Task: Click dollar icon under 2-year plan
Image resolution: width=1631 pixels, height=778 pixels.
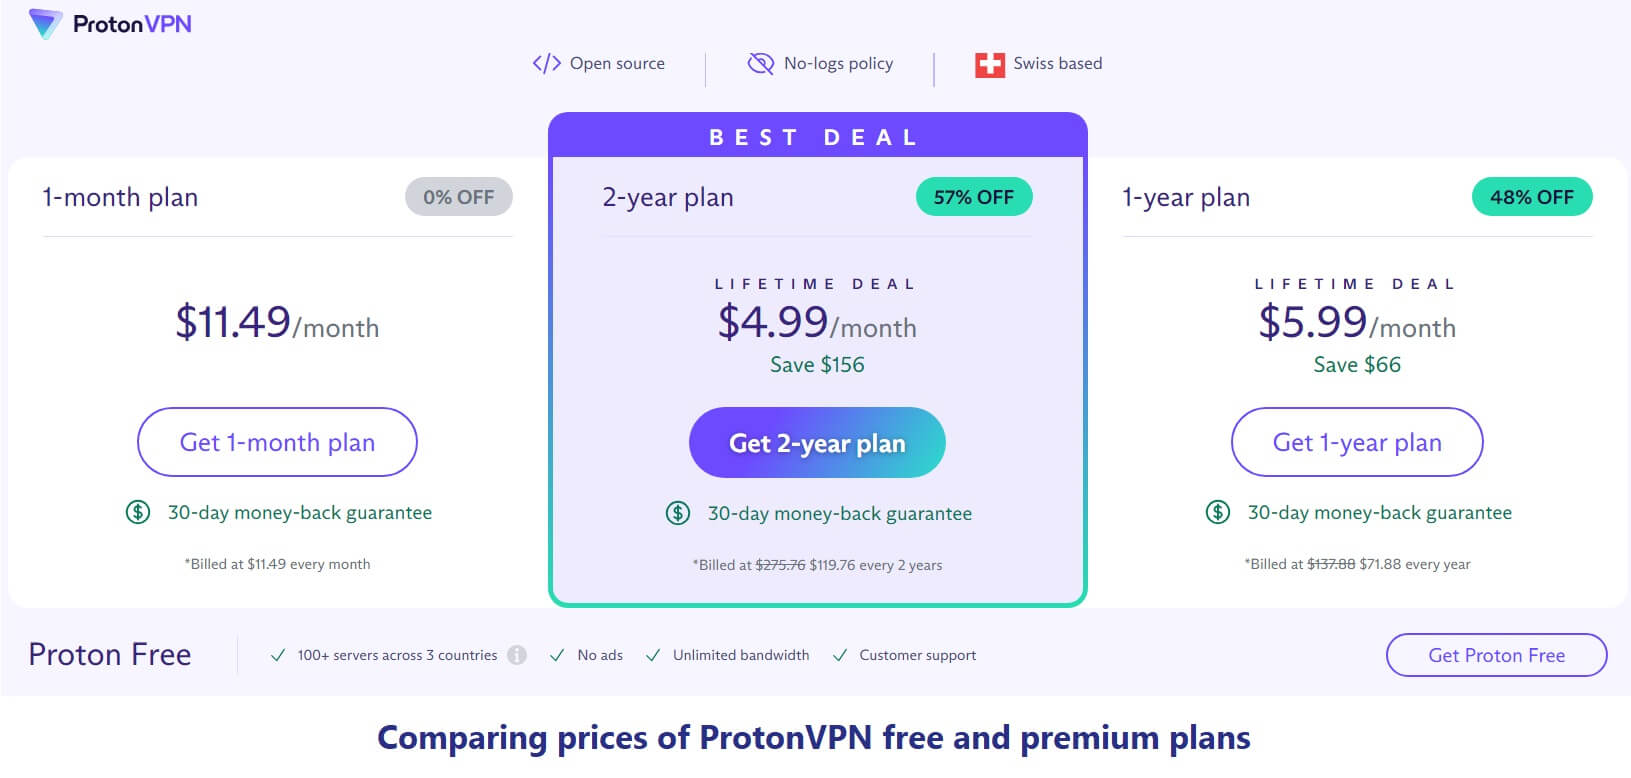Action: [678, 513]
